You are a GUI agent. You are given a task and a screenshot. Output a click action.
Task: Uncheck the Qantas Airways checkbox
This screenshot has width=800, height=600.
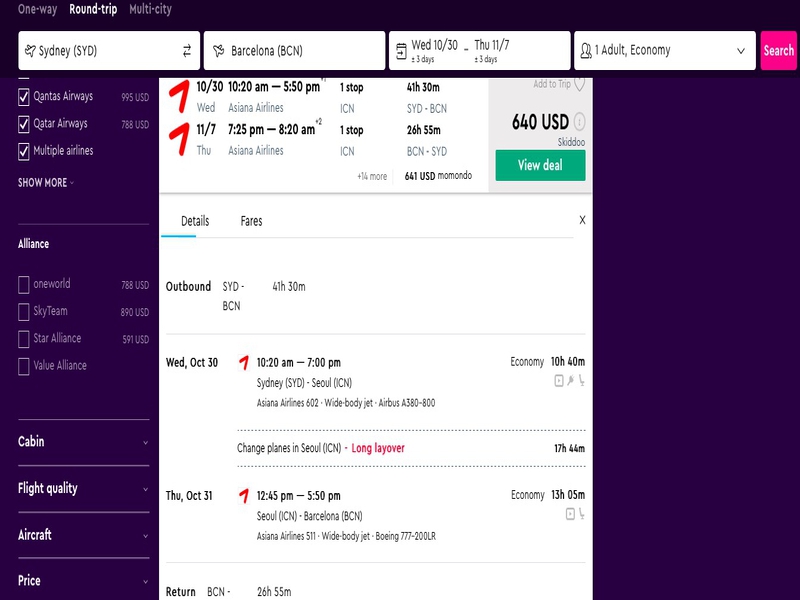pos(23,97)
